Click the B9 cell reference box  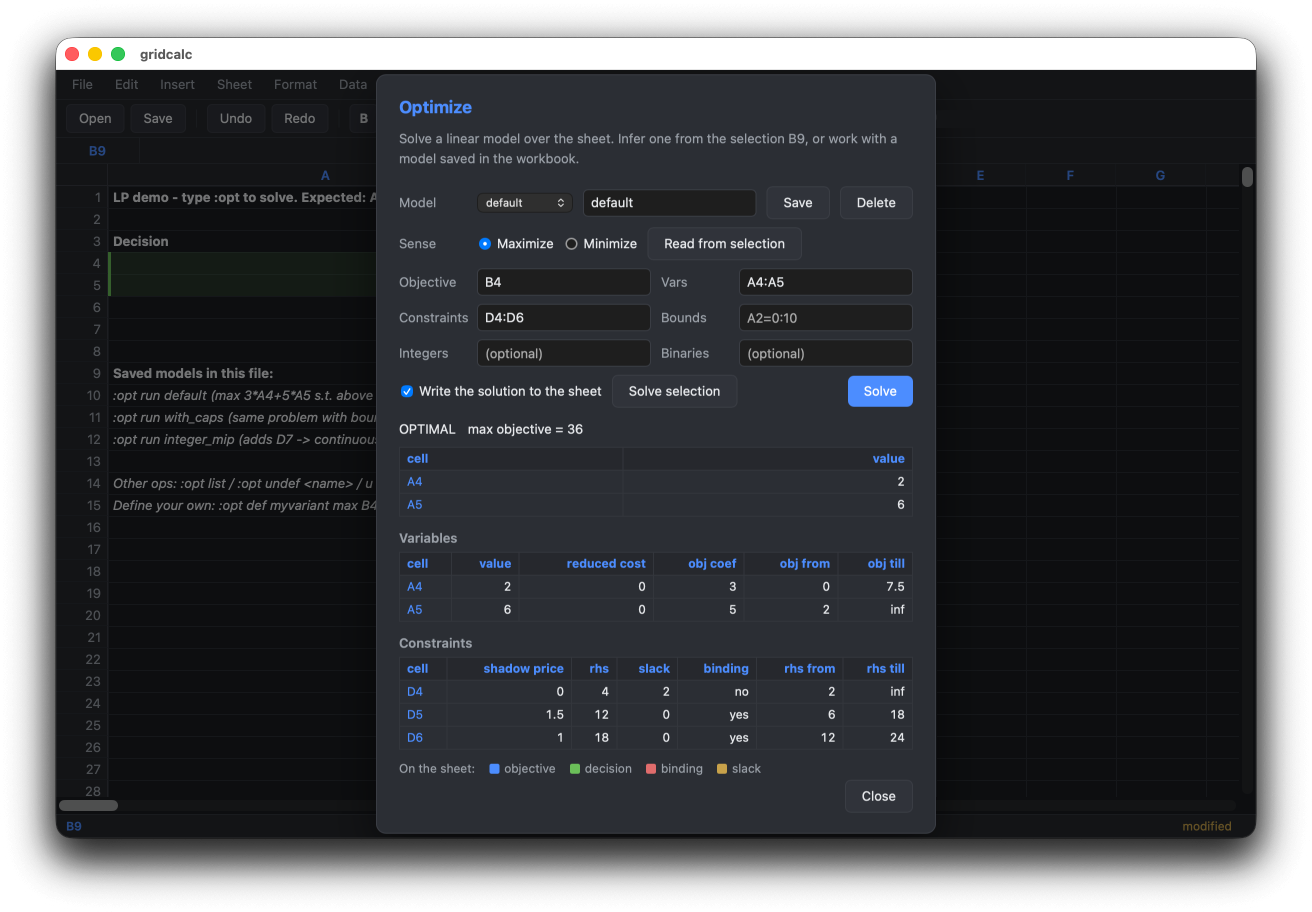click(97, 152)
